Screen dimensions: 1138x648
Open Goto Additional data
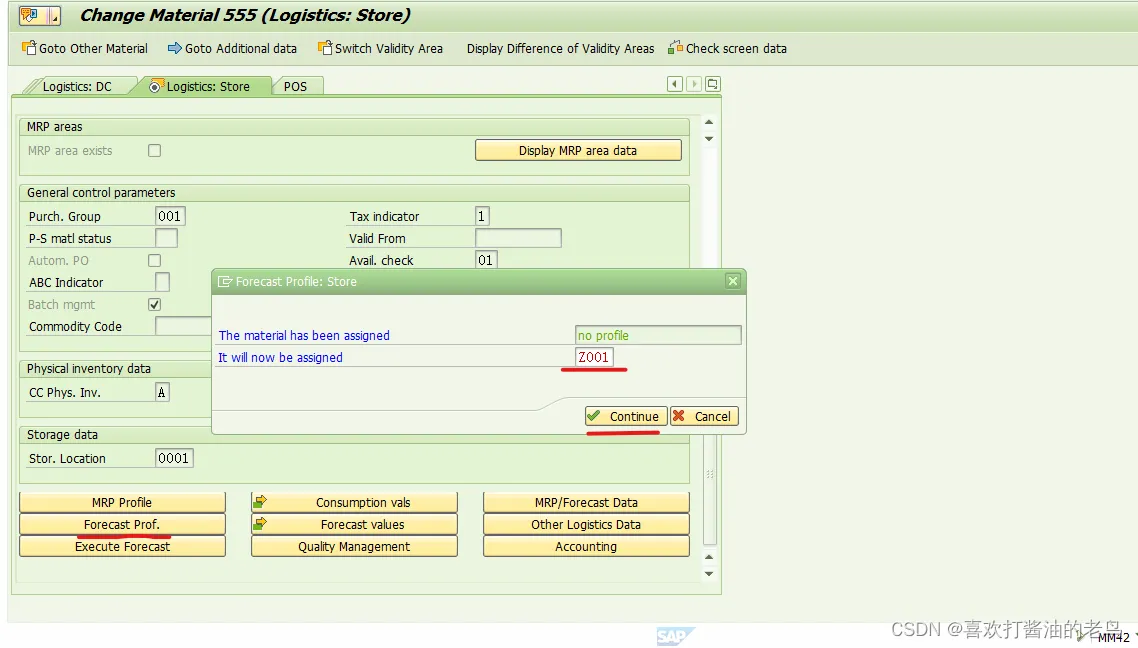(x=232, y=49)
